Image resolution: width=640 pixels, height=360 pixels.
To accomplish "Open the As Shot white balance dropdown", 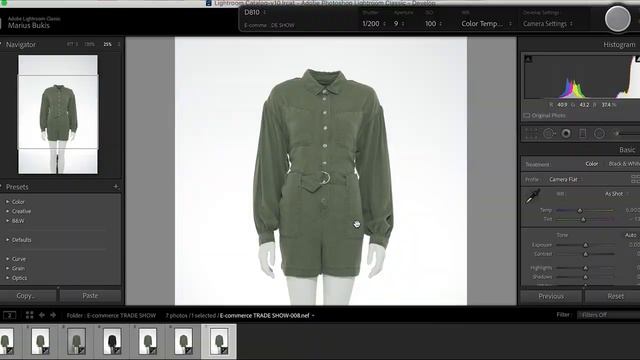I will click(x=616, y=194).
